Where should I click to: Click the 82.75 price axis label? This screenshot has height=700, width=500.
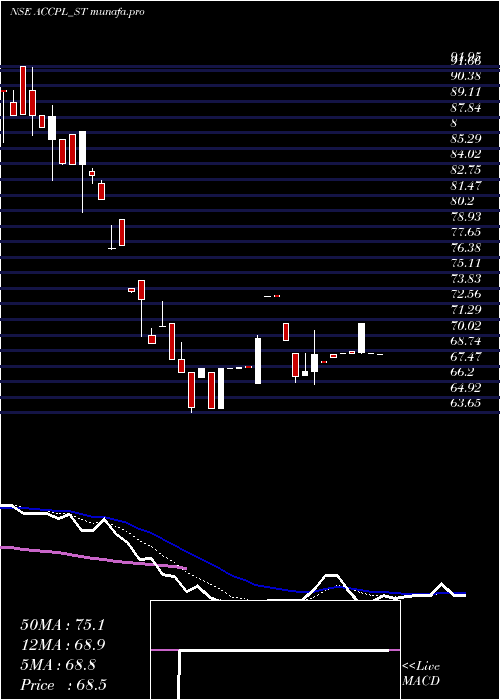(466, 170)
